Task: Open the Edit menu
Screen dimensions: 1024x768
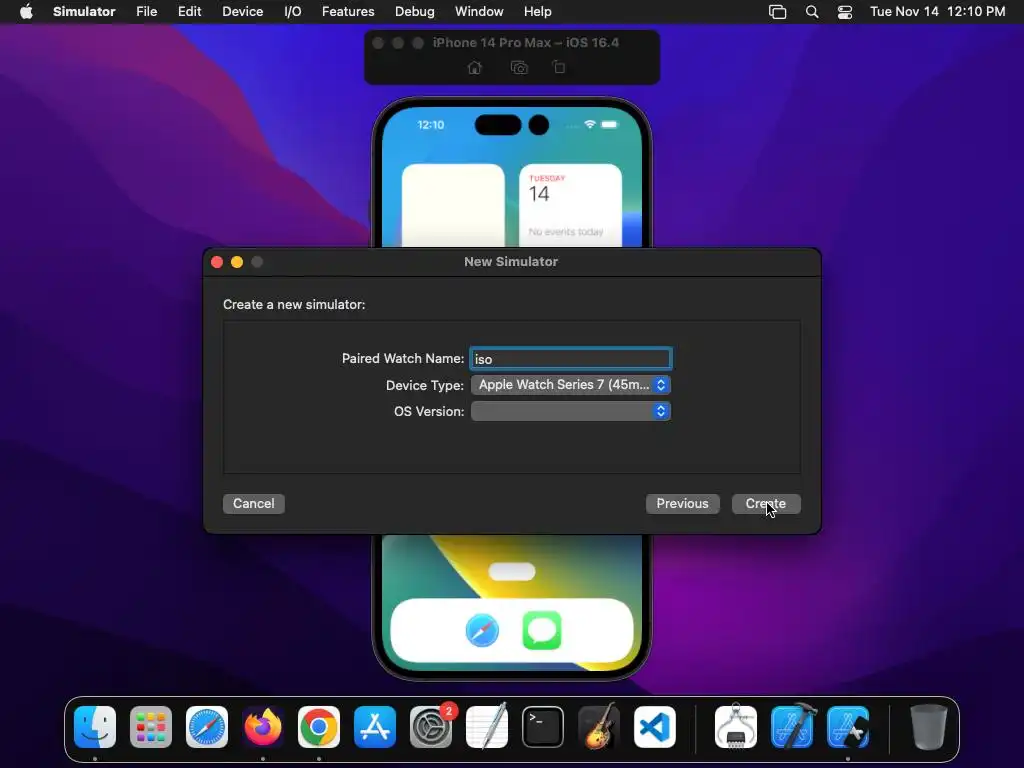Action: pos(189,12)
